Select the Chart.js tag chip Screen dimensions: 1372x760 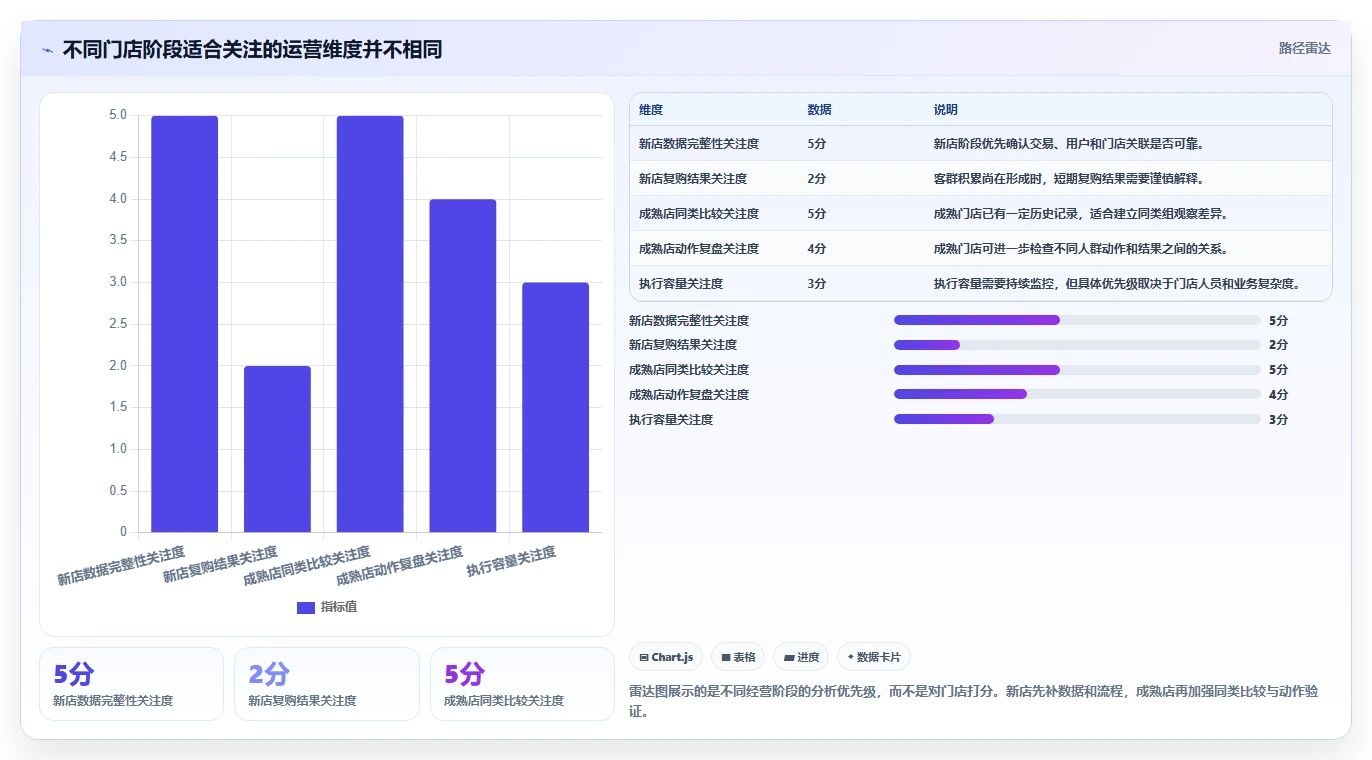click(666, 657)
